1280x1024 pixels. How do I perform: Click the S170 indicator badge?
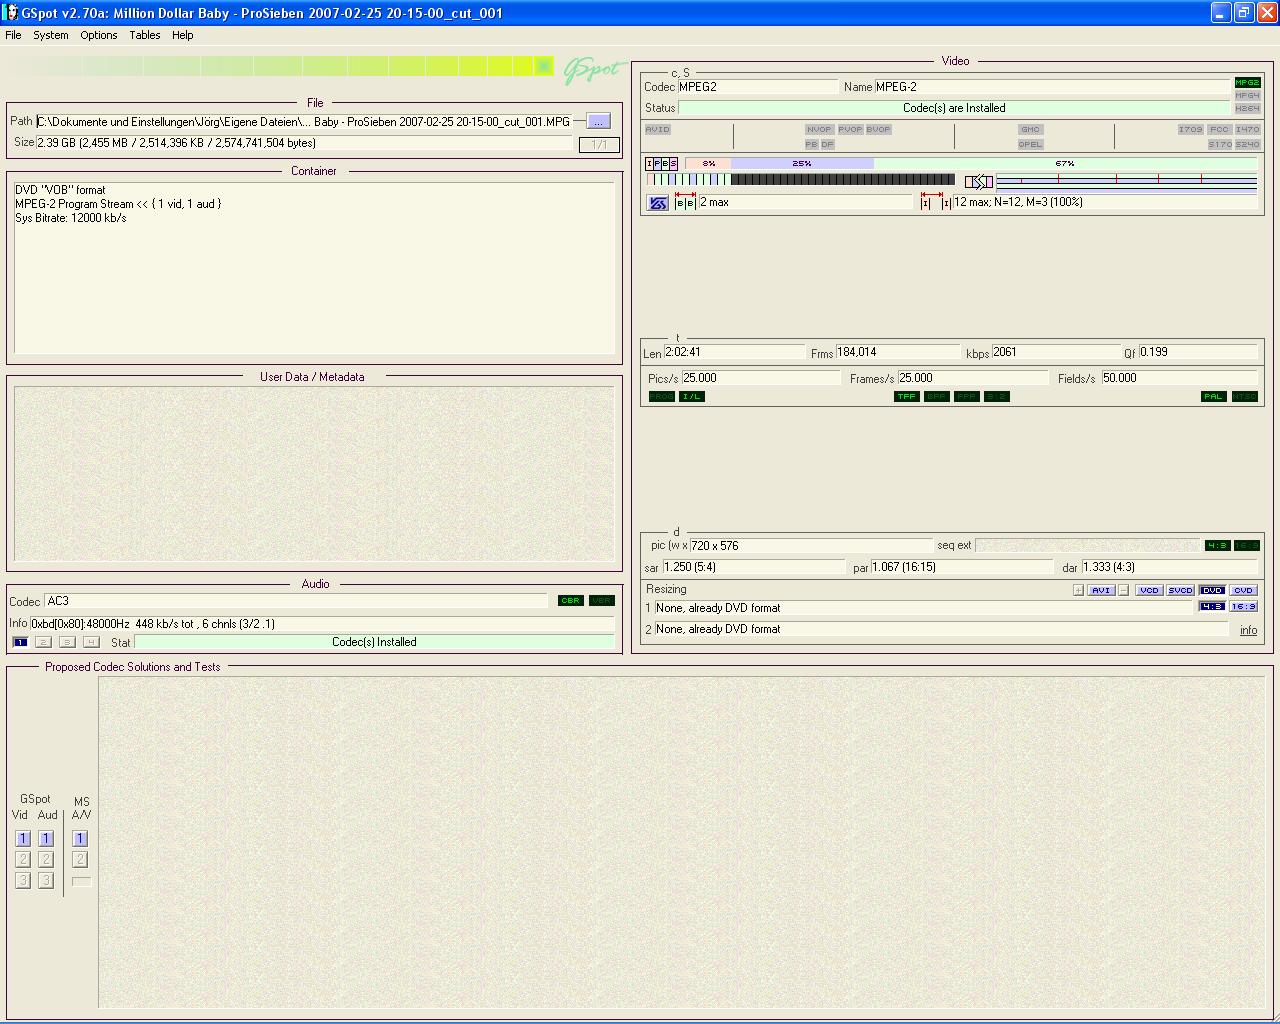1219,144
